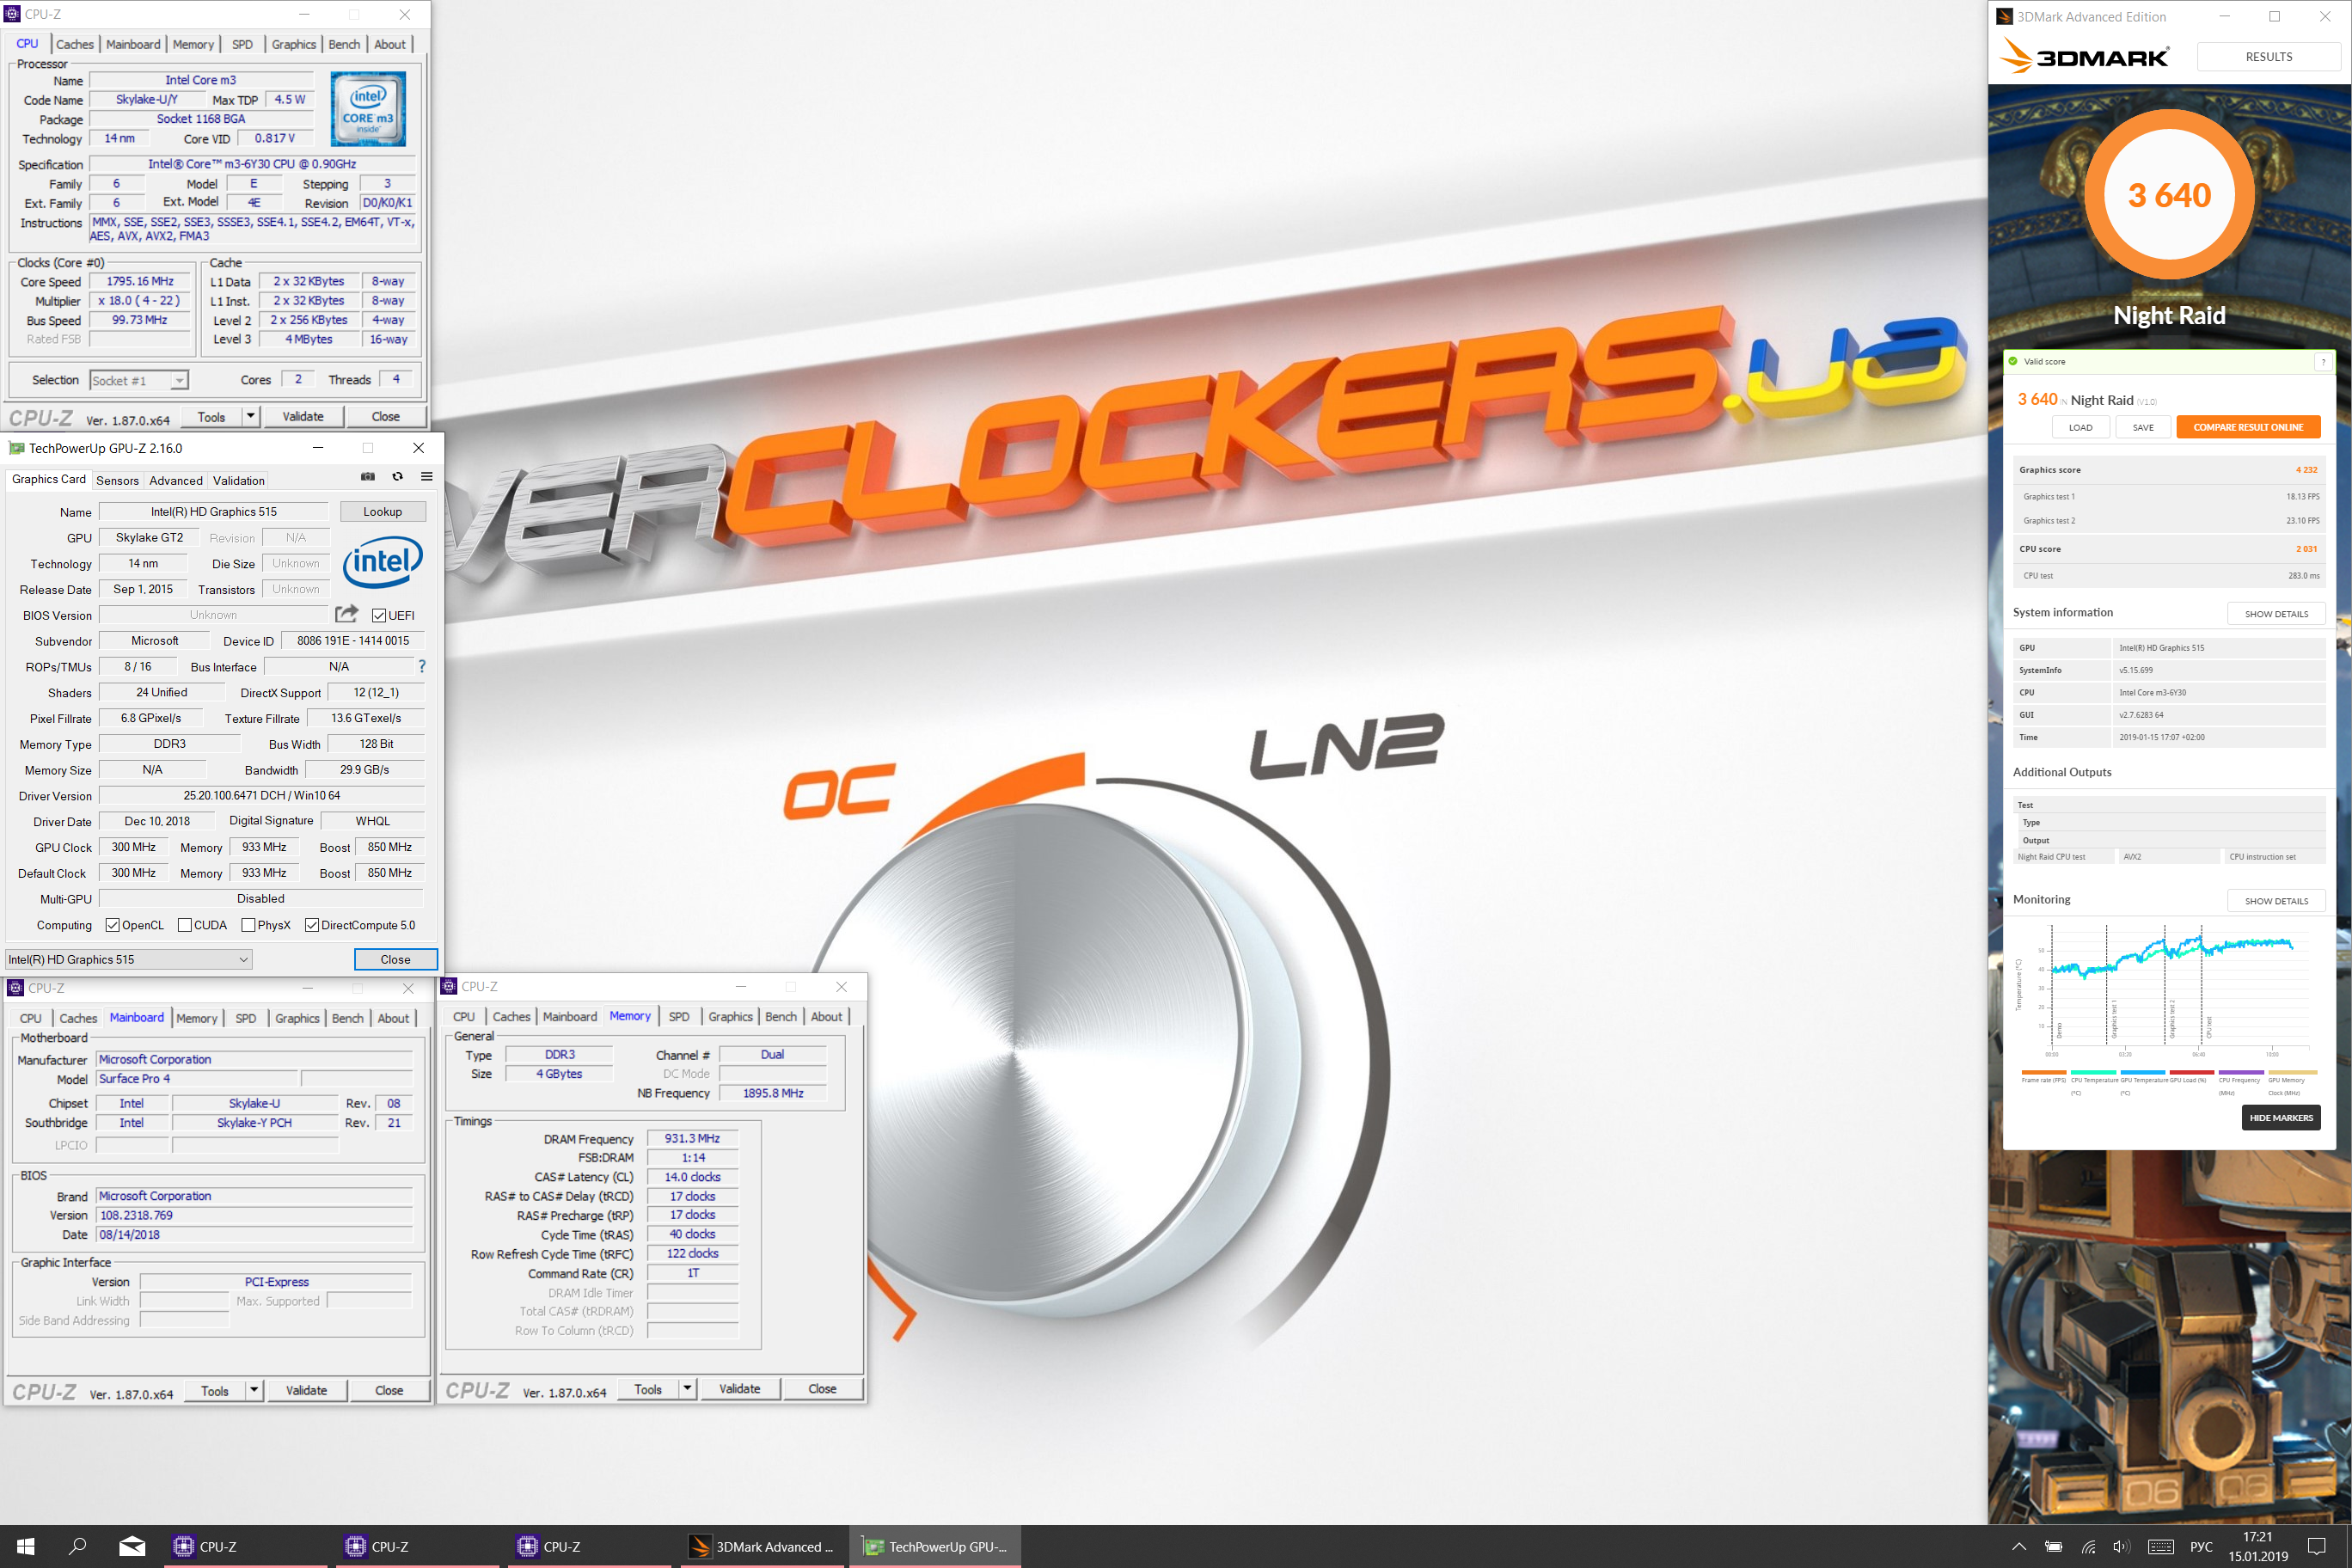Open Validation tab in GPU-Z
Screen dimensions: 2352x1568
[x=239, y=481]
